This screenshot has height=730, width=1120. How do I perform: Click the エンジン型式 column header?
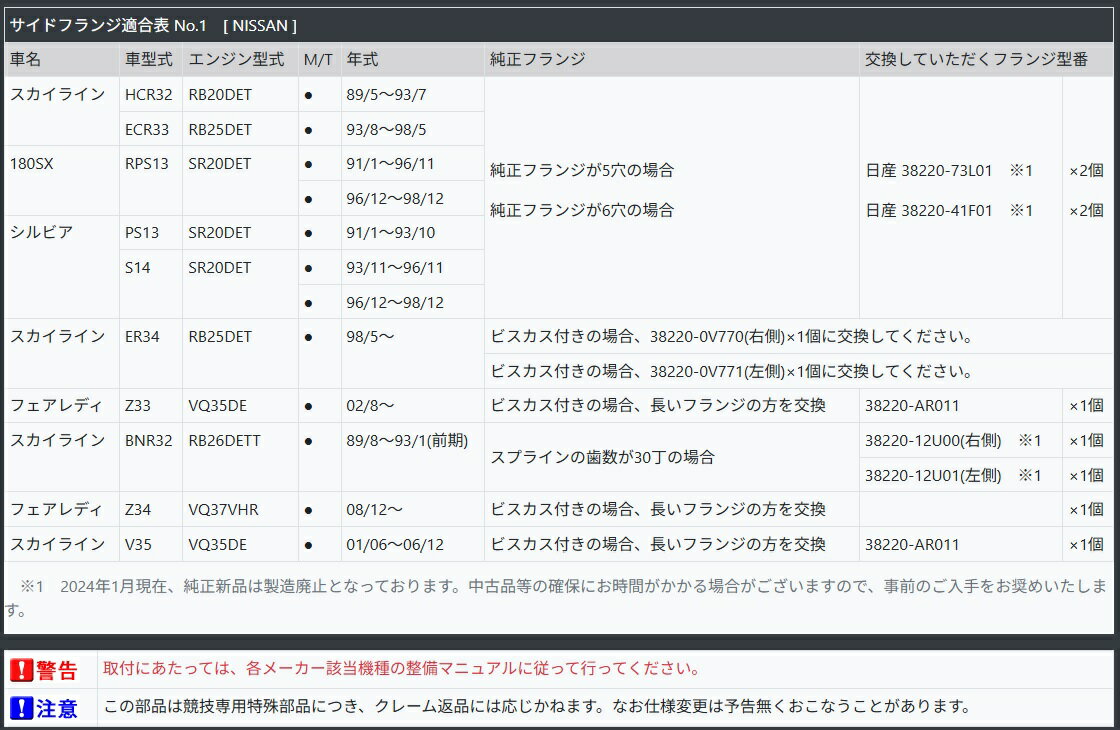[236, 60]
